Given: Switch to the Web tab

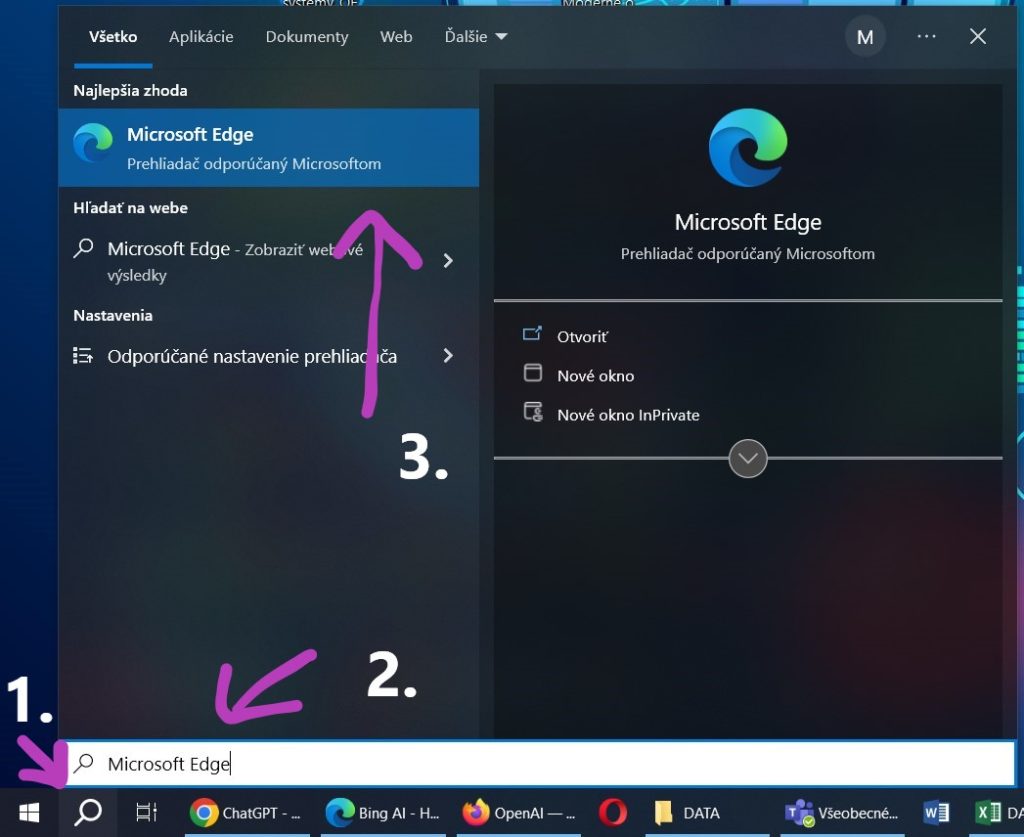Looking at the screenshot, I should point(396,37).
